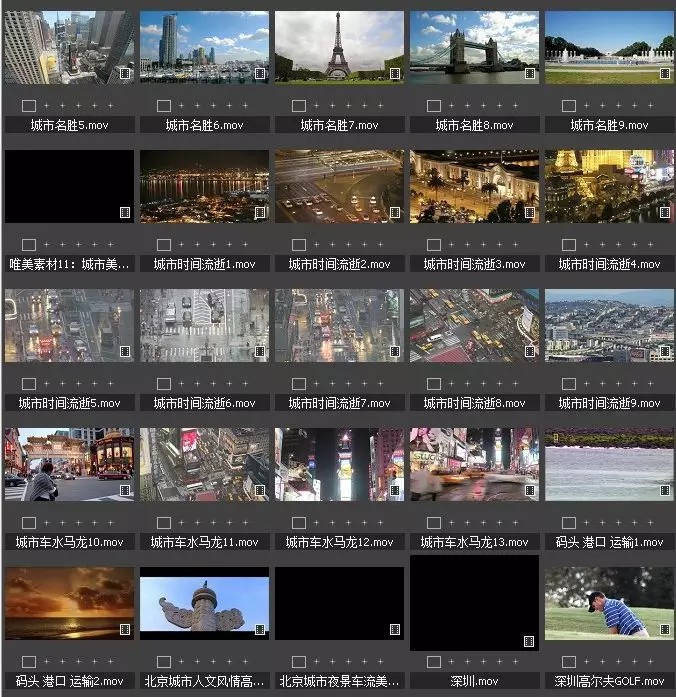This screenshot has height=697, width=676.
Task: Click filename label 城市车水马龙13.mov
Action: 474,542
